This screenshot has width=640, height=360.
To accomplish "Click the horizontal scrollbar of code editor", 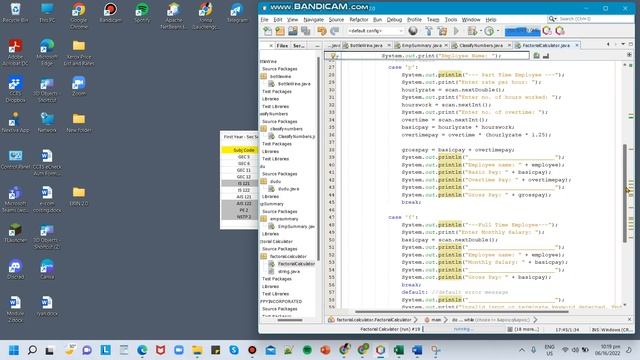I will click(x=462, y=311).
